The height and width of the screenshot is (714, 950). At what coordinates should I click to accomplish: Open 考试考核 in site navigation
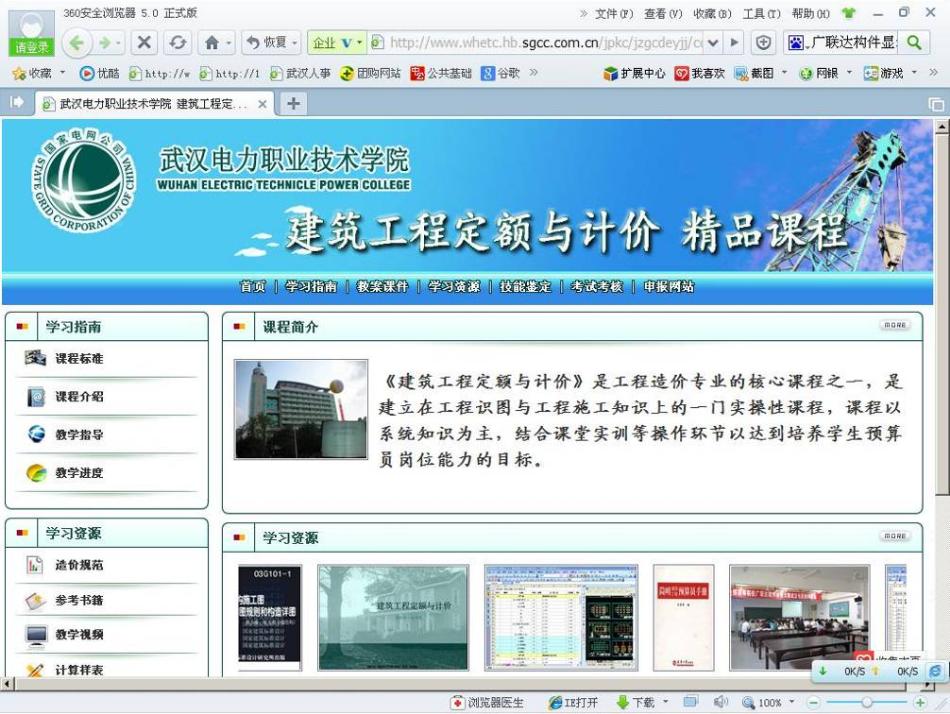[x=597, y=286]
